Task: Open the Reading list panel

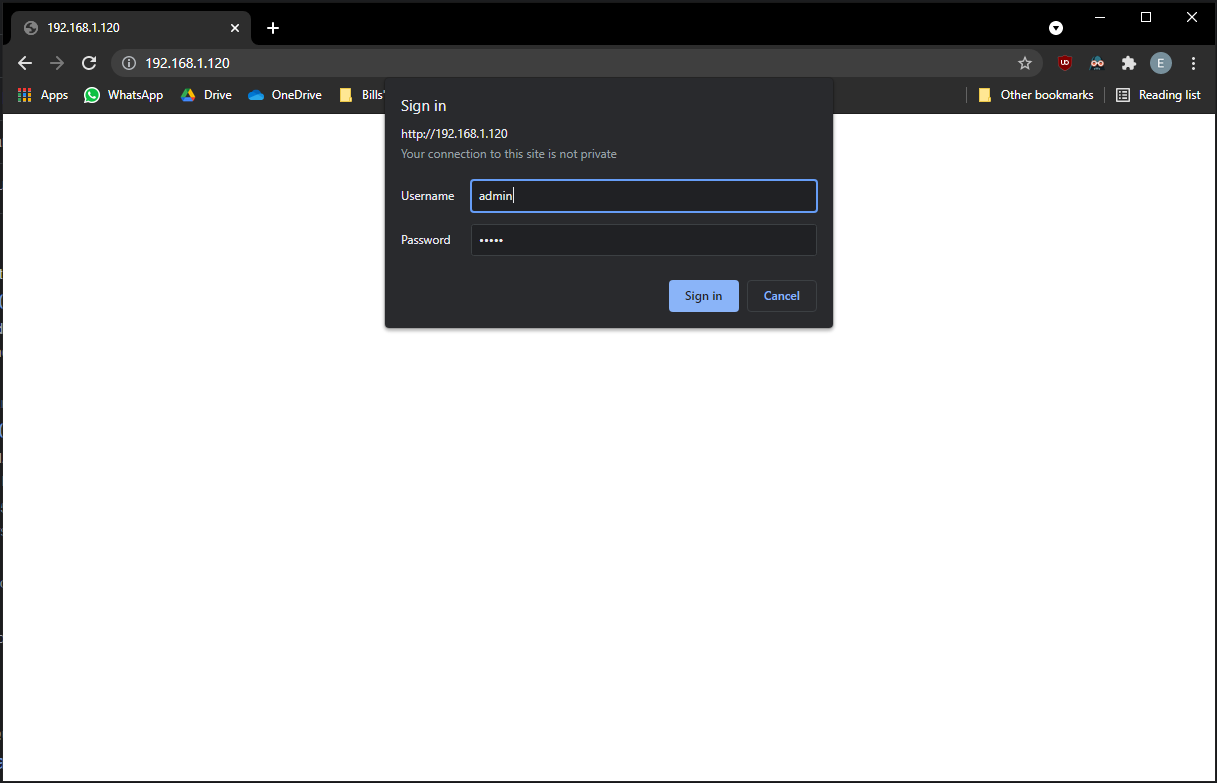Action: 1158,95
